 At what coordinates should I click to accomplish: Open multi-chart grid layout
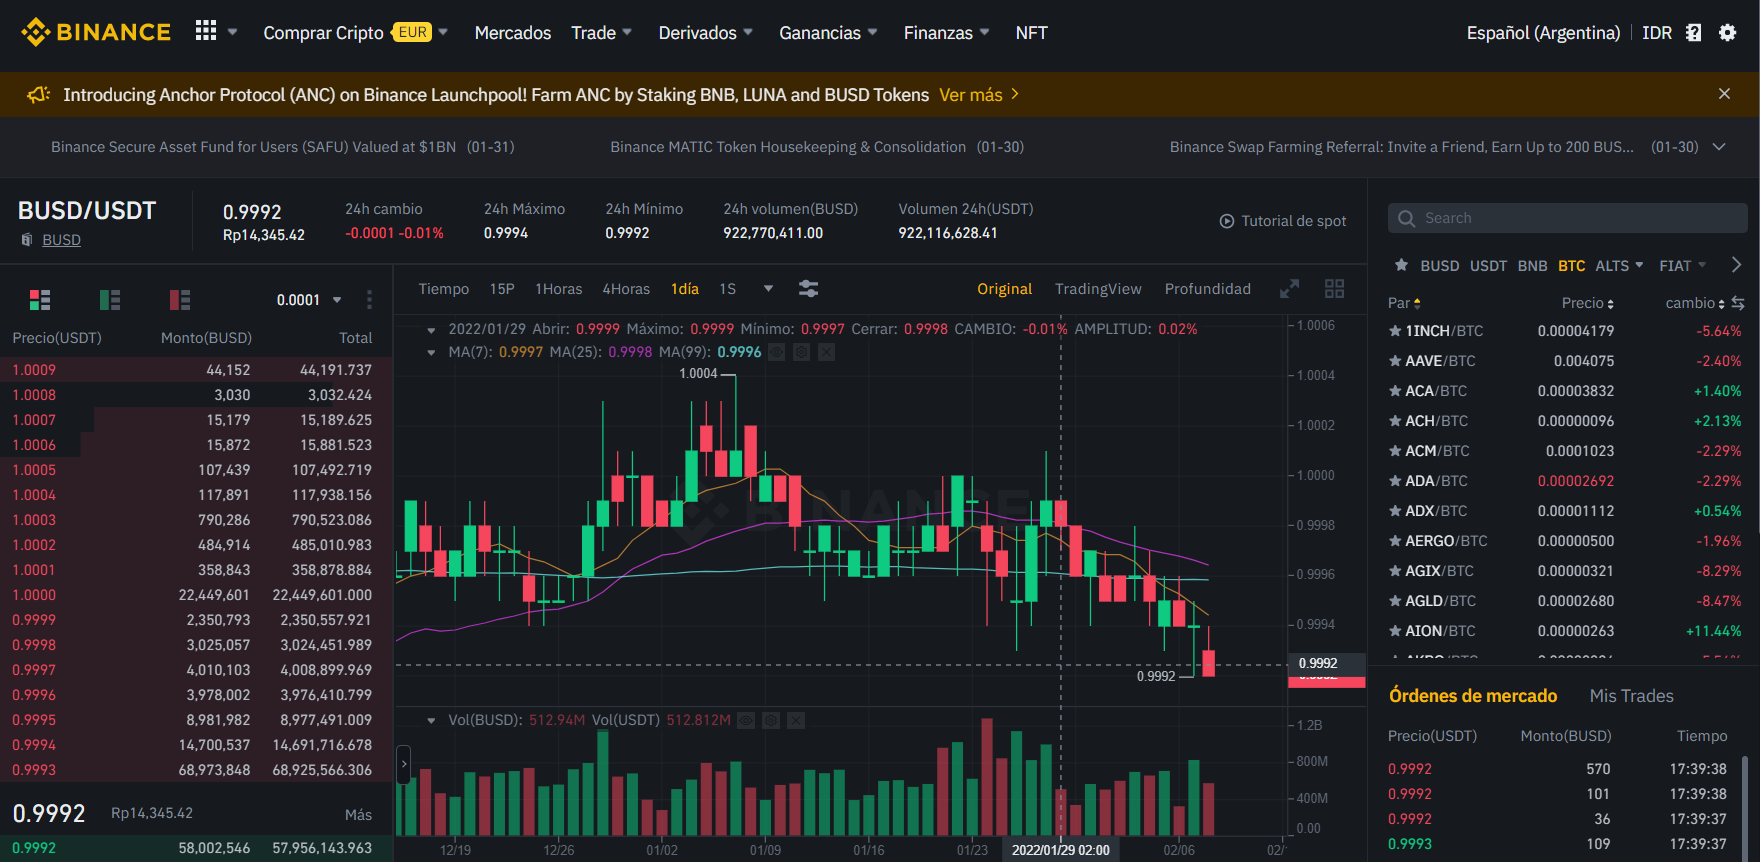[x=1334, y=289]
